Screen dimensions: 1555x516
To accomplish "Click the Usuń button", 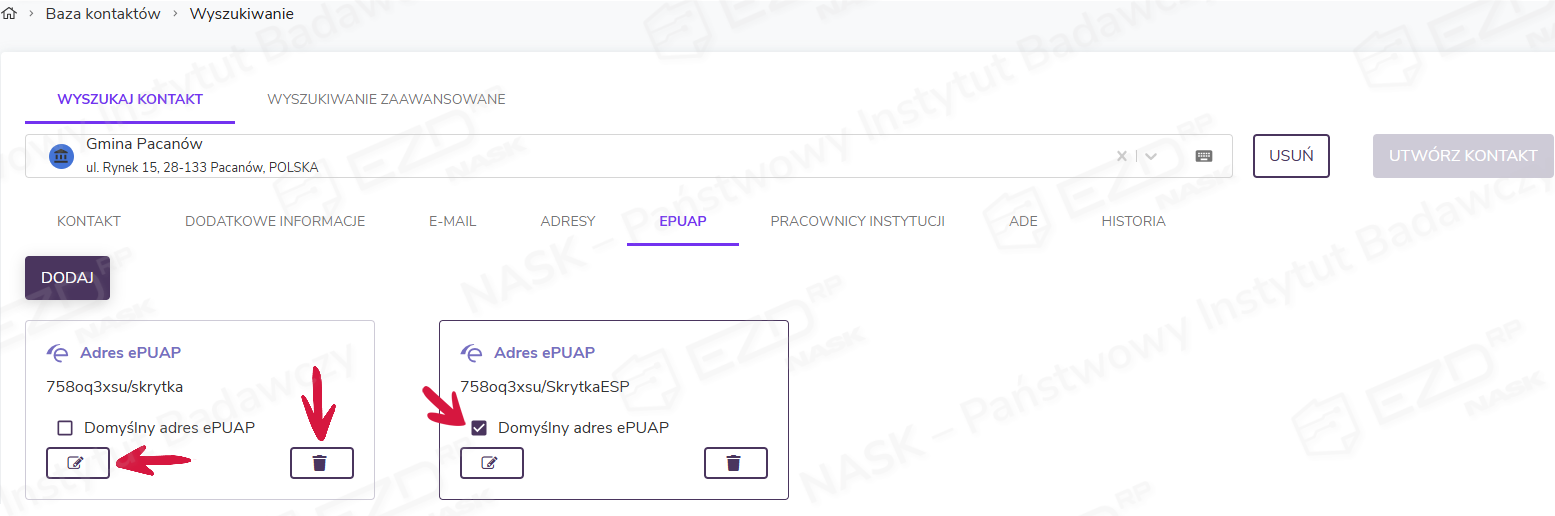I will coord(1291,156).
